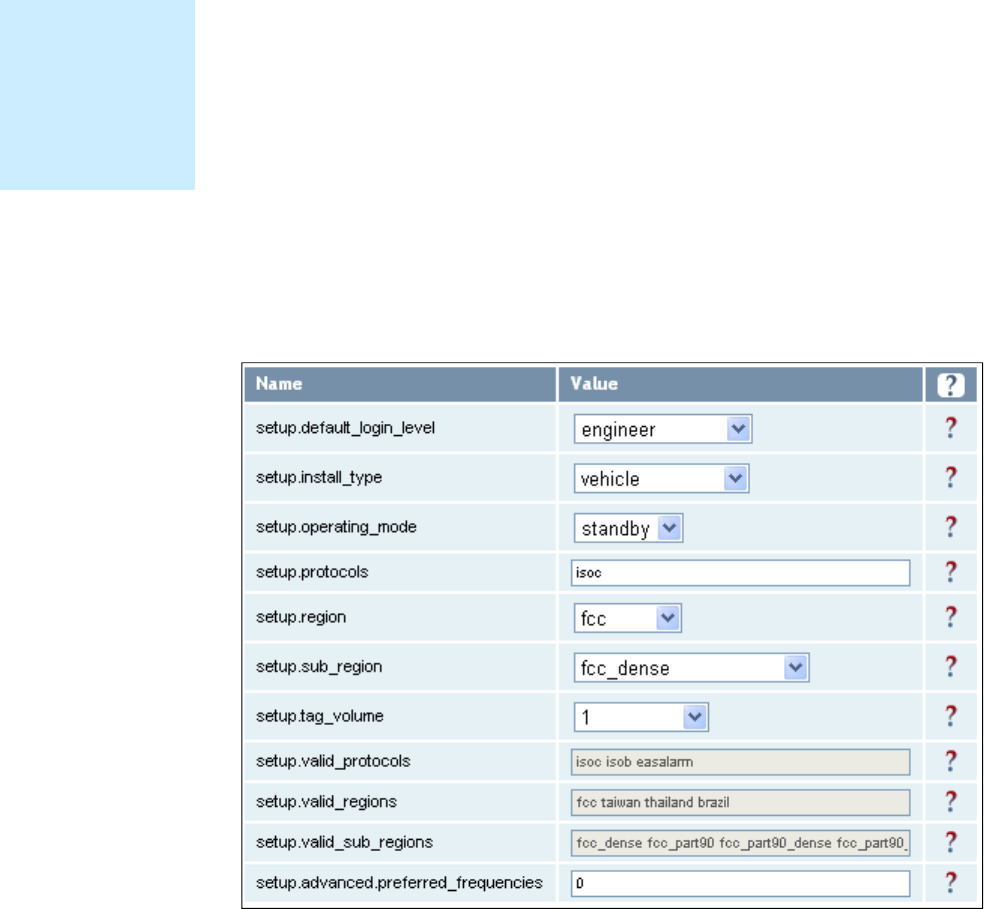Screen dimensions: 984x909
Task: Open the default login level dropdown showing engineer
Action: tap(663, 429)
